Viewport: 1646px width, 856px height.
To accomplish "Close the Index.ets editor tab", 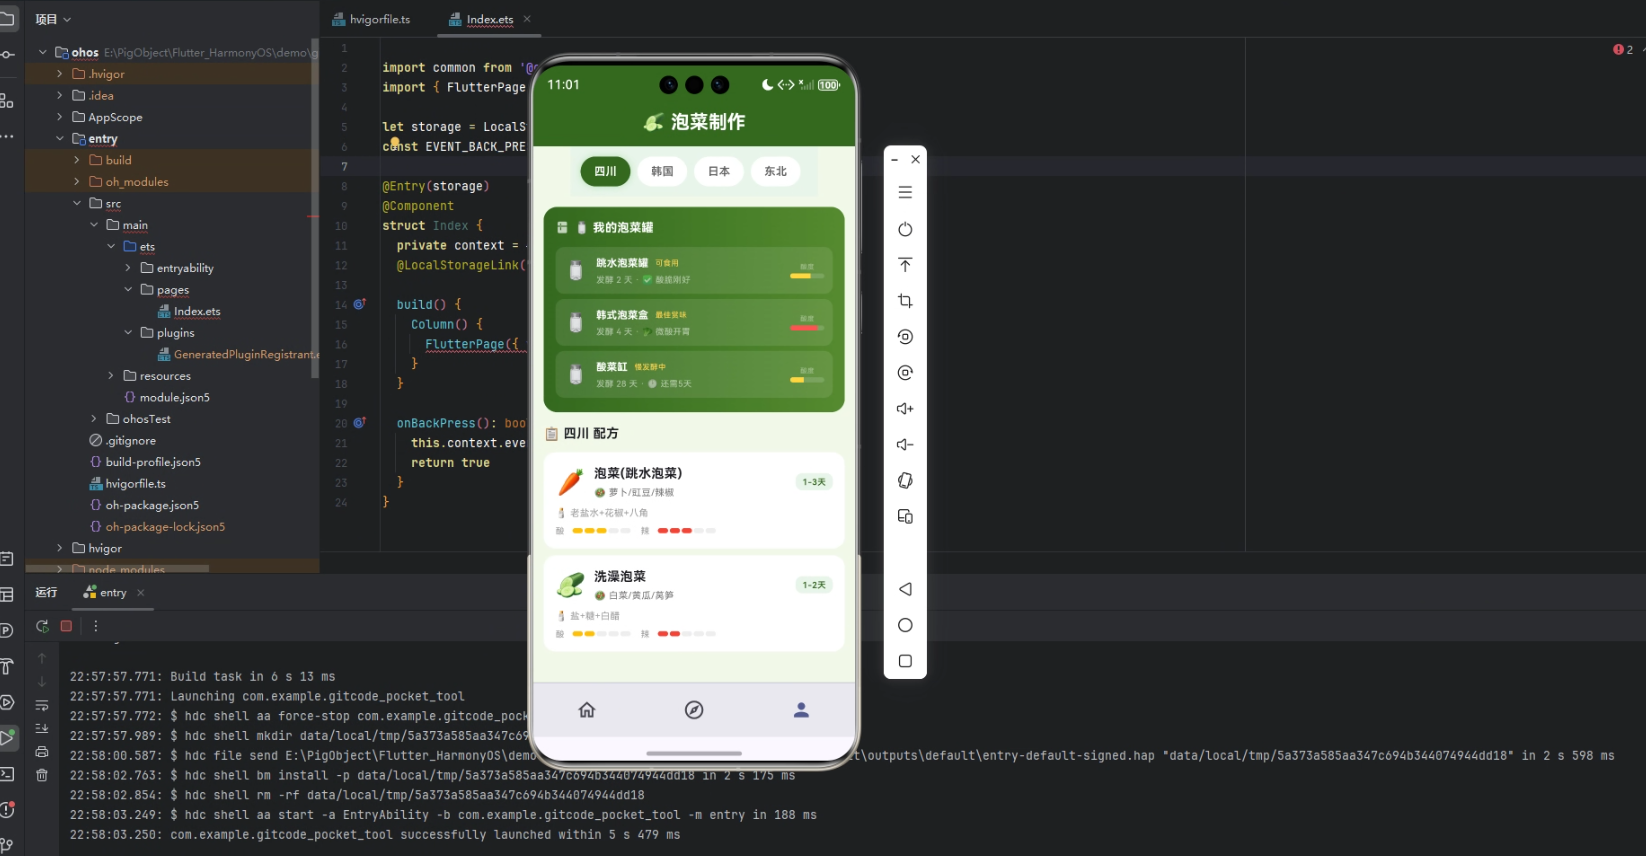I will pos(527,19).
